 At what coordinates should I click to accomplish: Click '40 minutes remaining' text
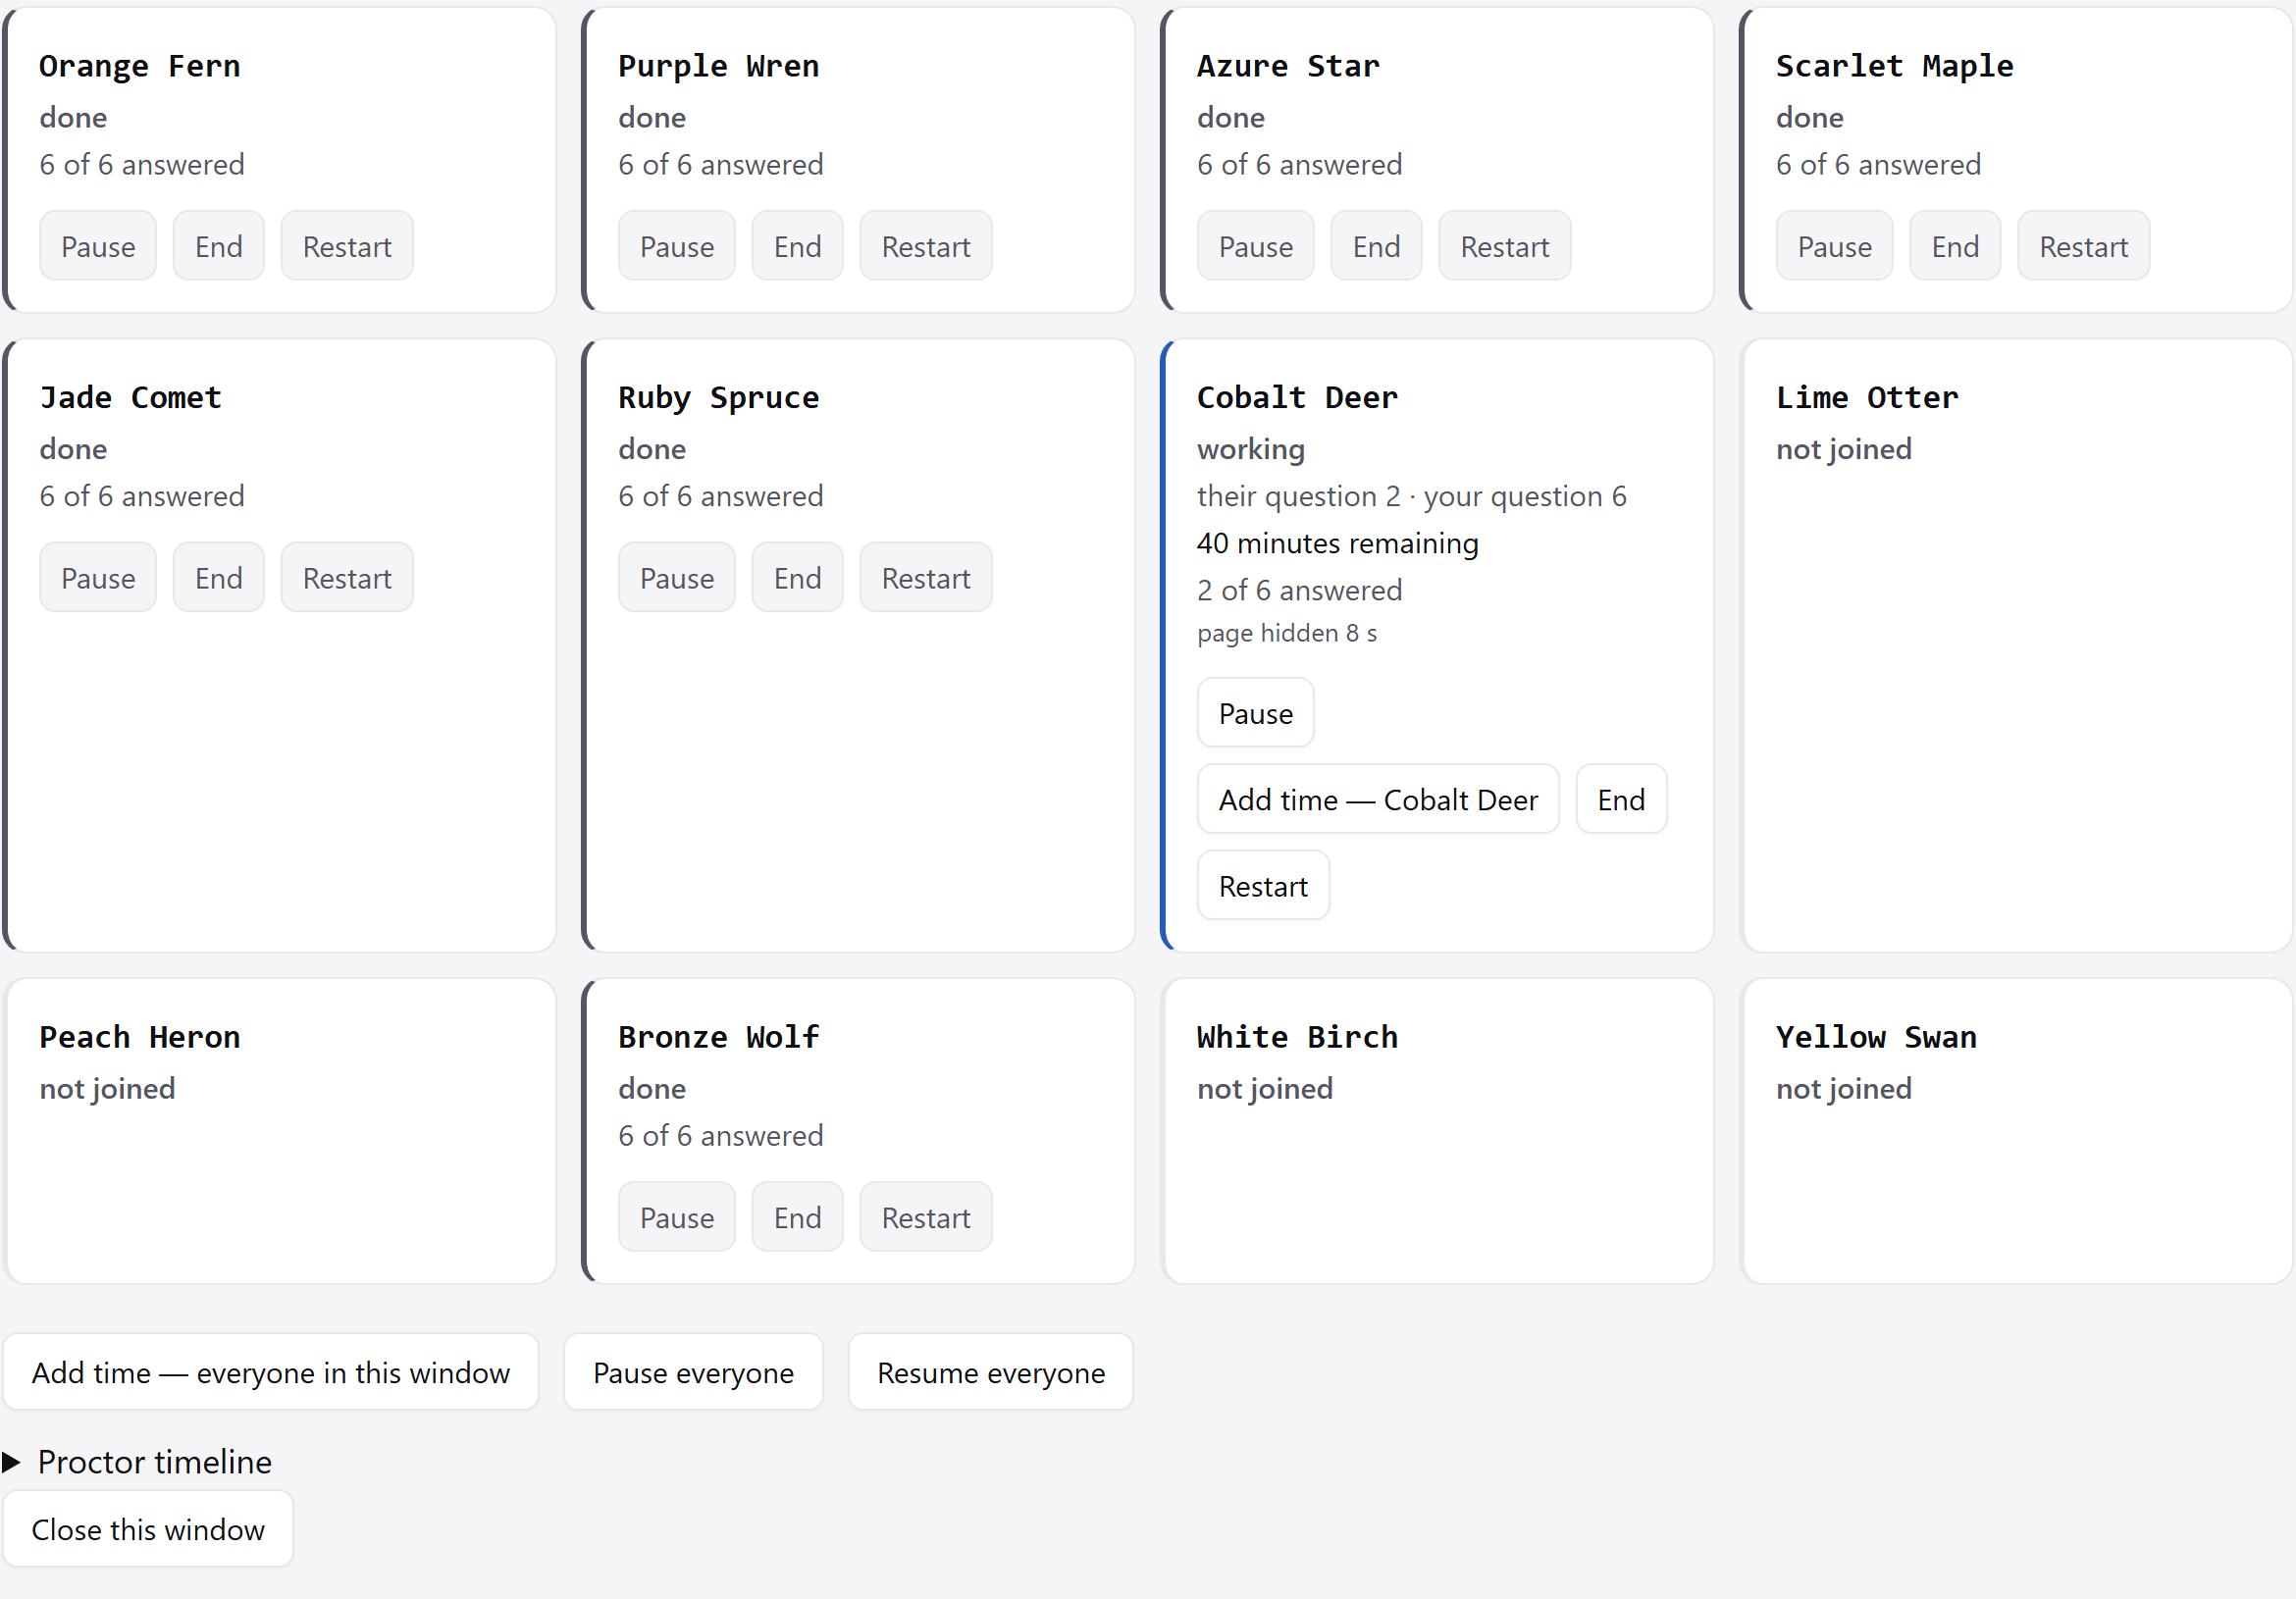pyautogui.click(x=1337, y=543)
